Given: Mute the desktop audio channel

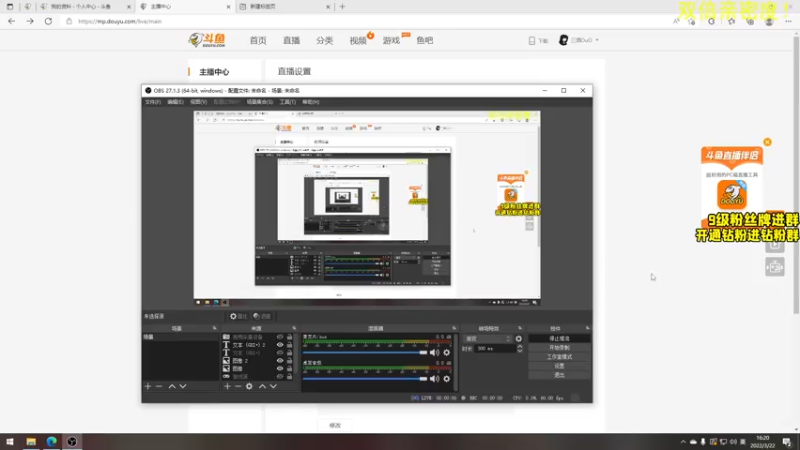Looking at the screenshot, I should [434, 379].
